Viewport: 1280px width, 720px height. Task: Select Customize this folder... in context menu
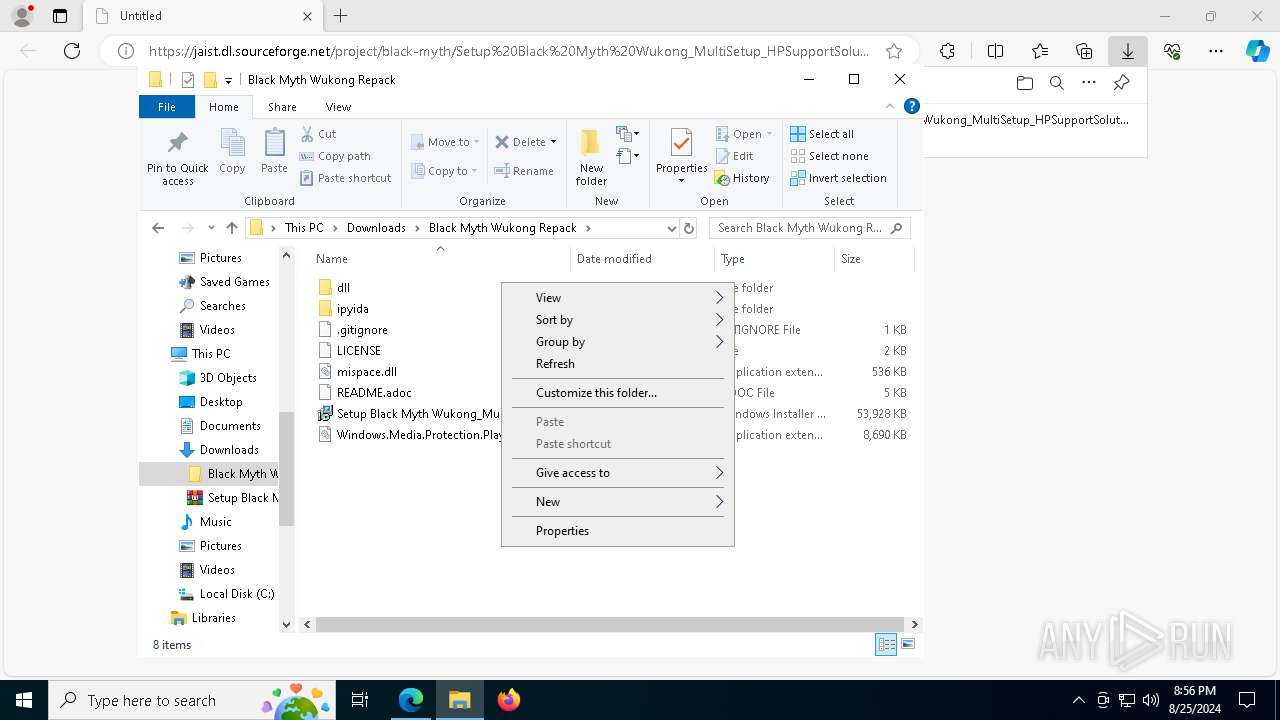coord(617,393)
